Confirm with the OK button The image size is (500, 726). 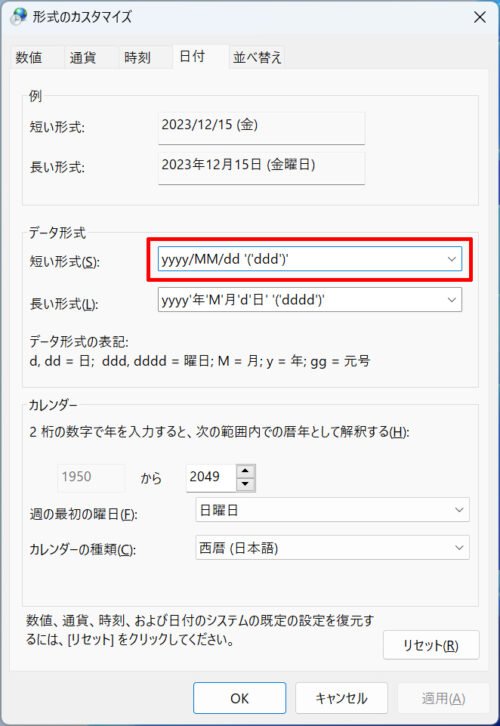pos(239,698)
